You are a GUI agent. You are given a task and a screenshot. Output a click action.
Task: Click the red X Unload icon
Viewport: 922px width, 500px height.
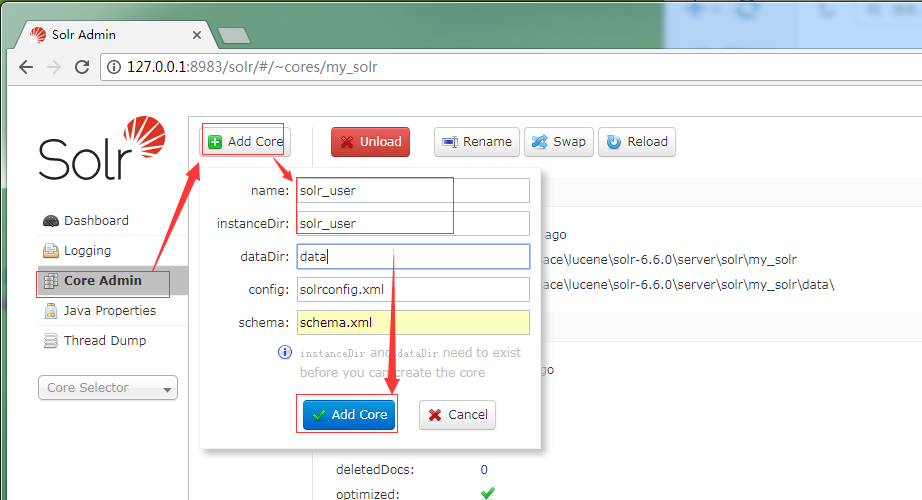click(x=347, y=142)
